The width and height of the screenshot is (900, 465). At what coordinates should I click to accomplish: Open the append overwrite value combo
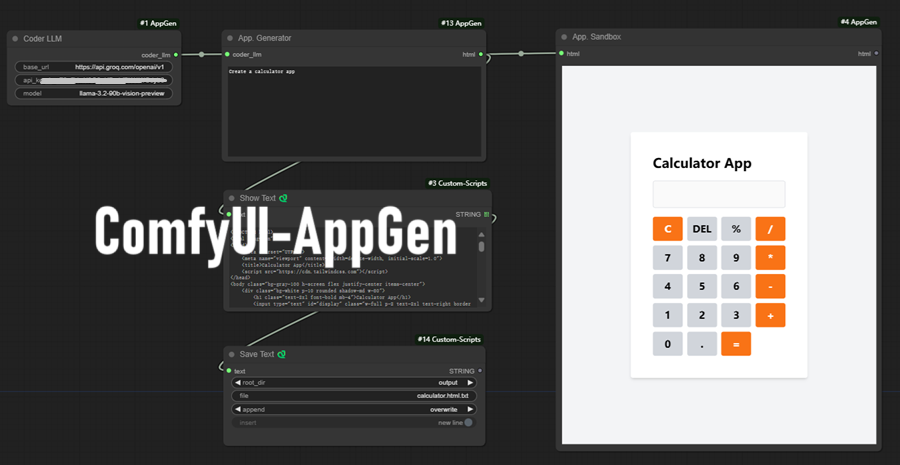[444, 409]
